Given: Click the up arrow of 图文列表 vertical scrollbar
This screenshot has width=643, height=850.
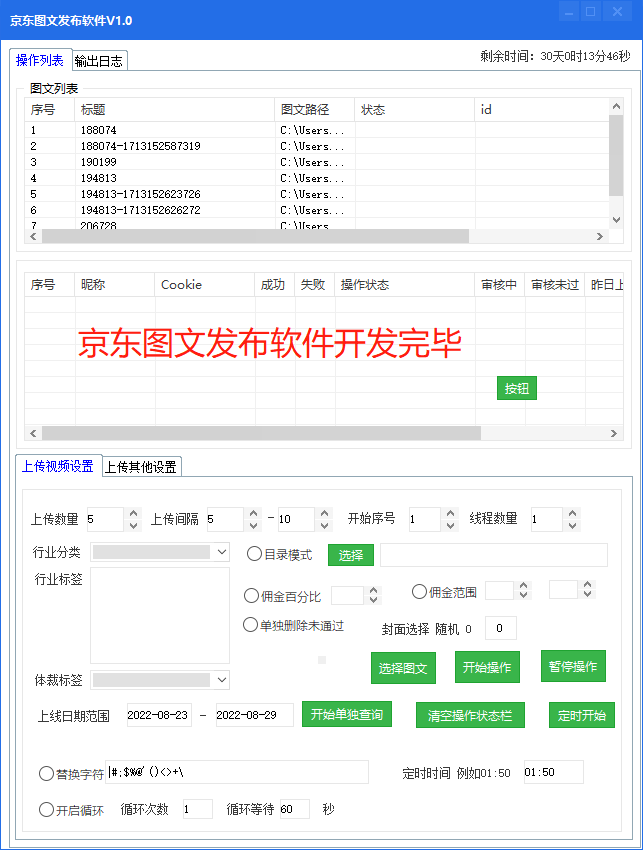Looking at the screenshot, I should (x=616, y=106).
